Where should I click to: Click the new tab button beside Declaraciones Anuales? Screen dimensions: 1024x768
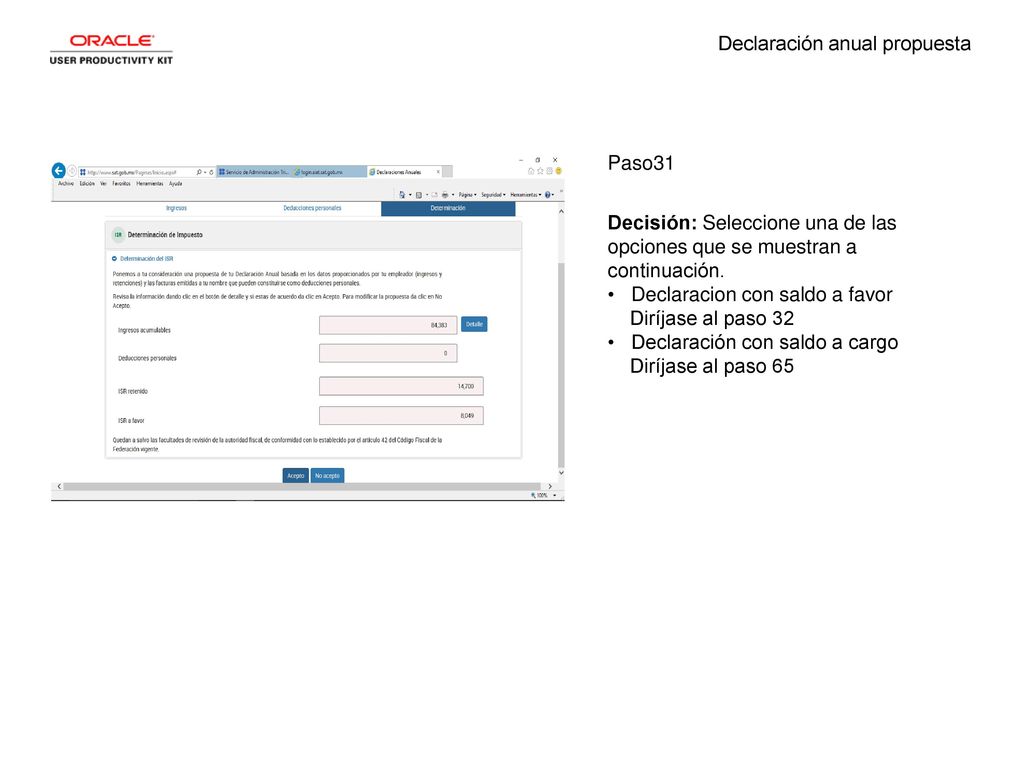[447, 172]
